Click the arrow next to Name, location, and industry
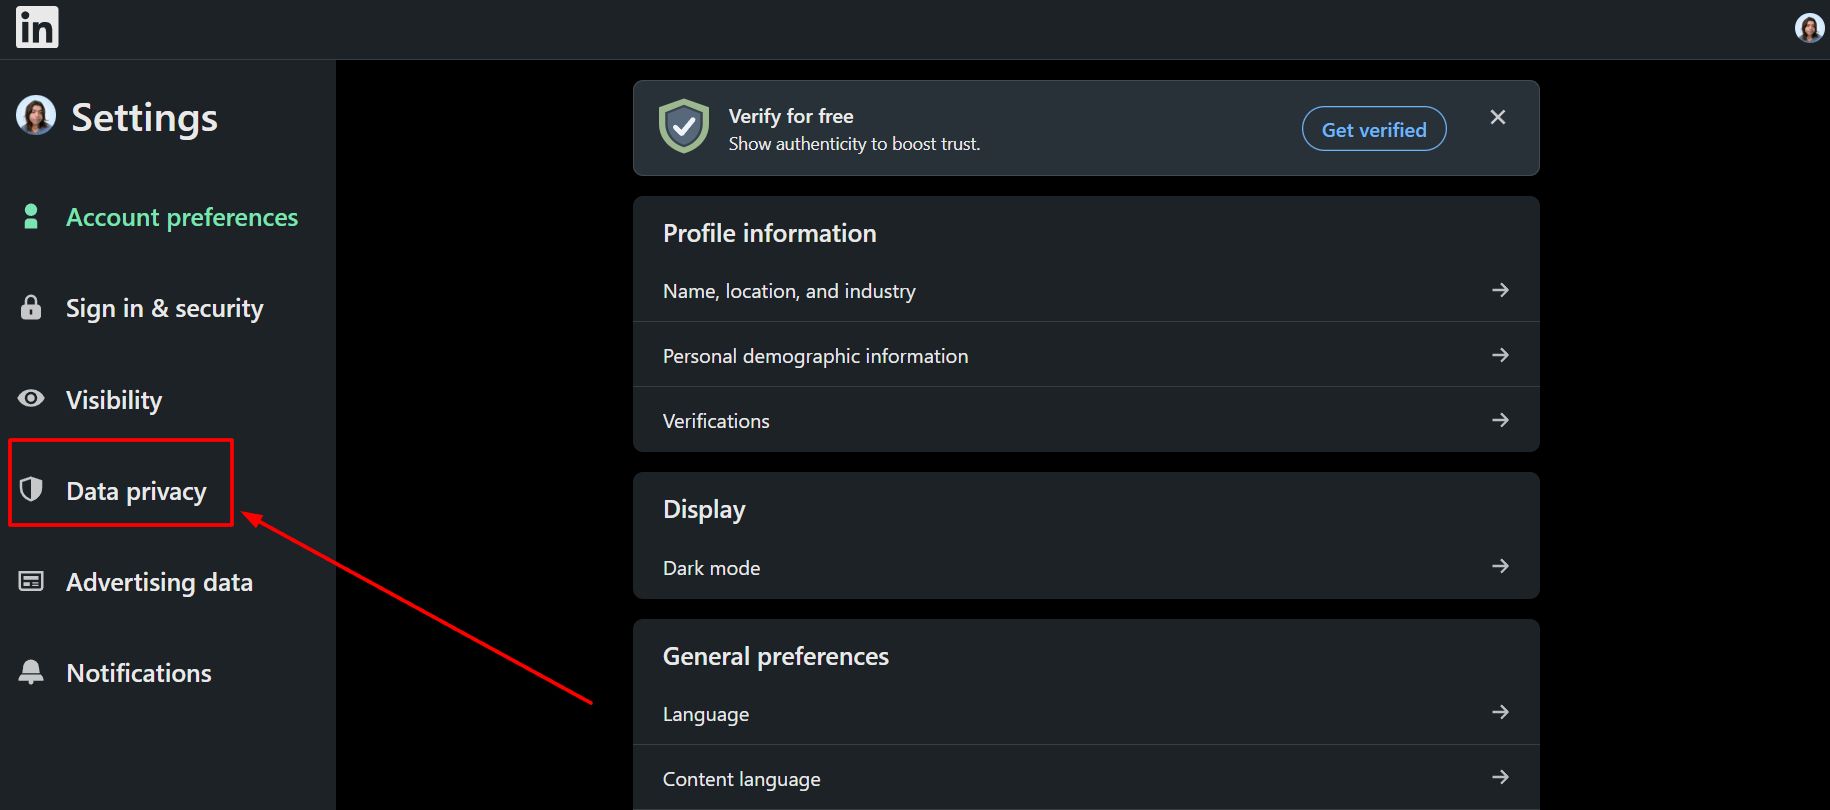The width and height of the screenshot is (1830, 810). pyautogui.click(x=1500, y=290)
